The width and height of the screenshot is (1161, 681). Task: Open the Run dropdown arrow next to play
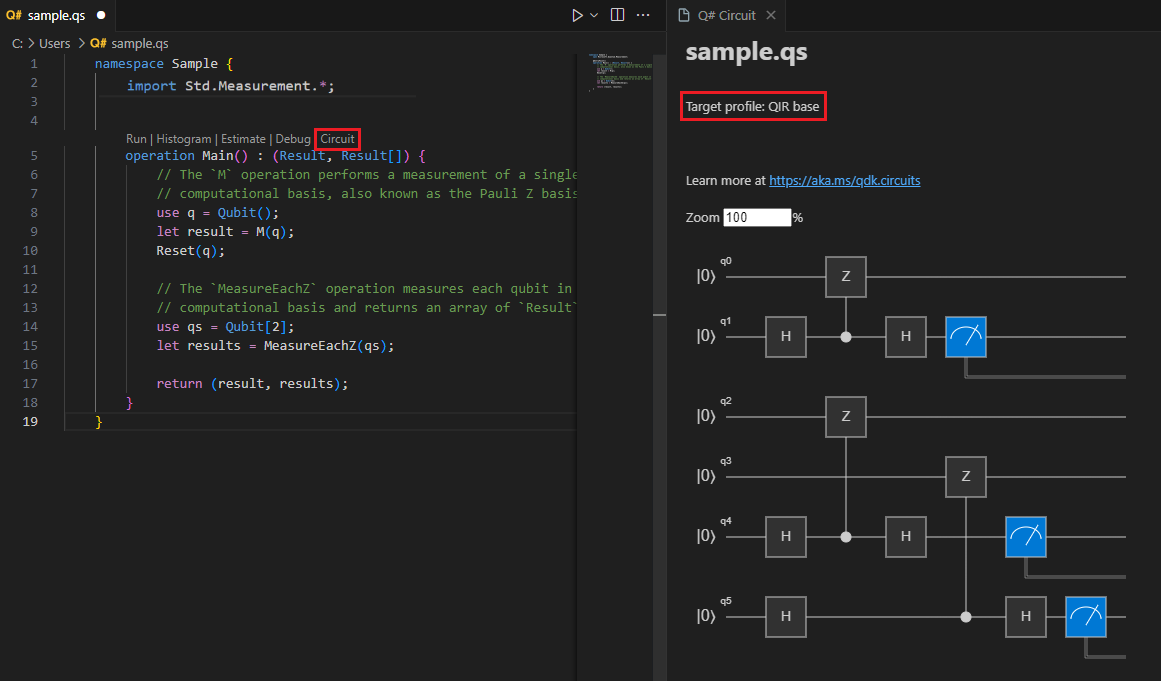click(594, 15)
